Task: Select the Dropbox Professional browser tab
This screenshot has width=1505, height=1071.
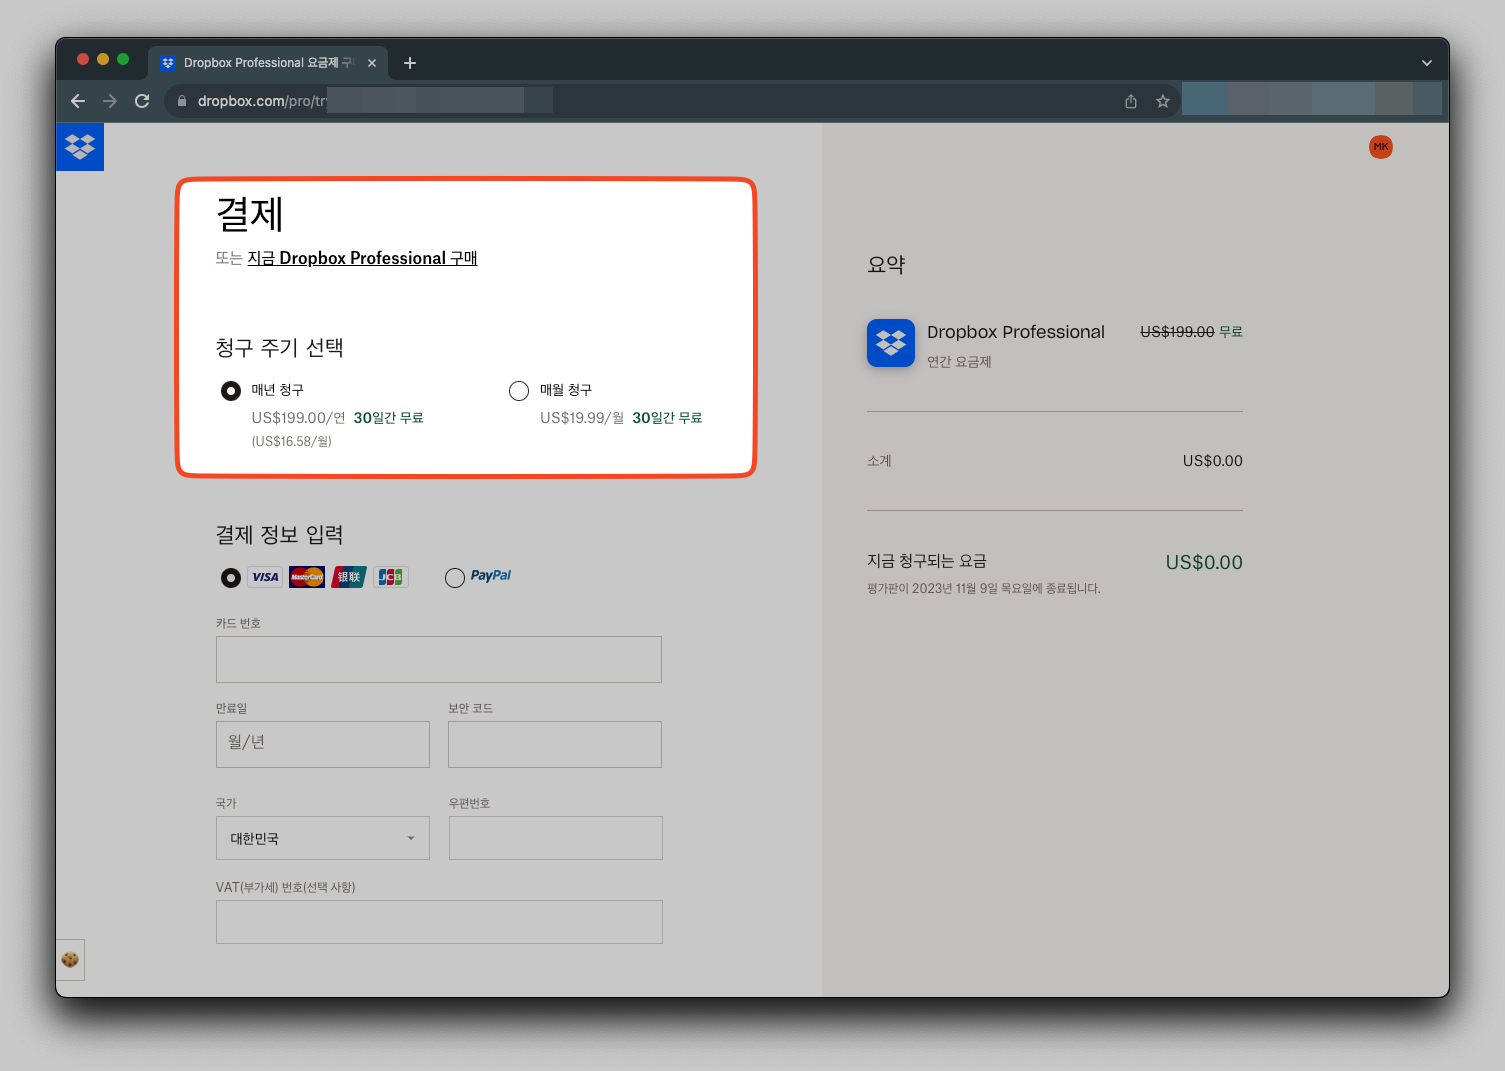Action: (x=268, y=63)
